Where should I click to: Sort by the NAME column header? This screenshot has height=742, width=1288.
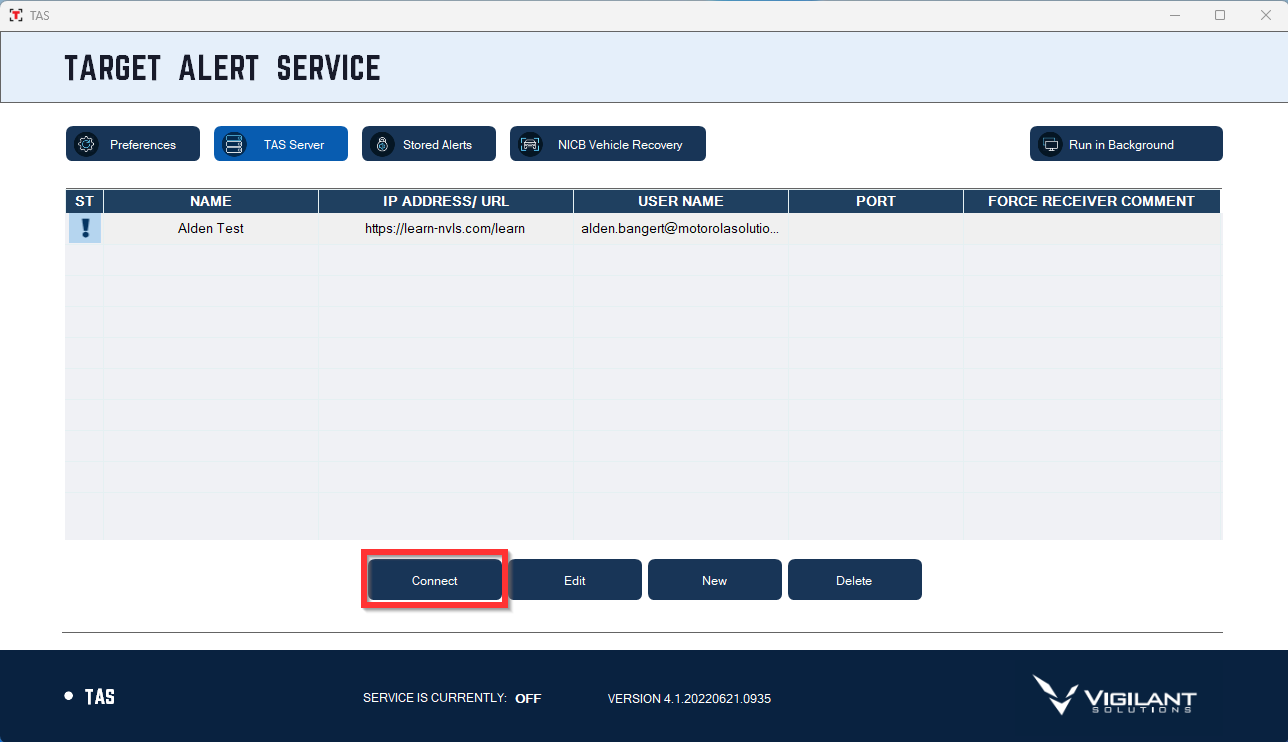[x=211, y=201]
